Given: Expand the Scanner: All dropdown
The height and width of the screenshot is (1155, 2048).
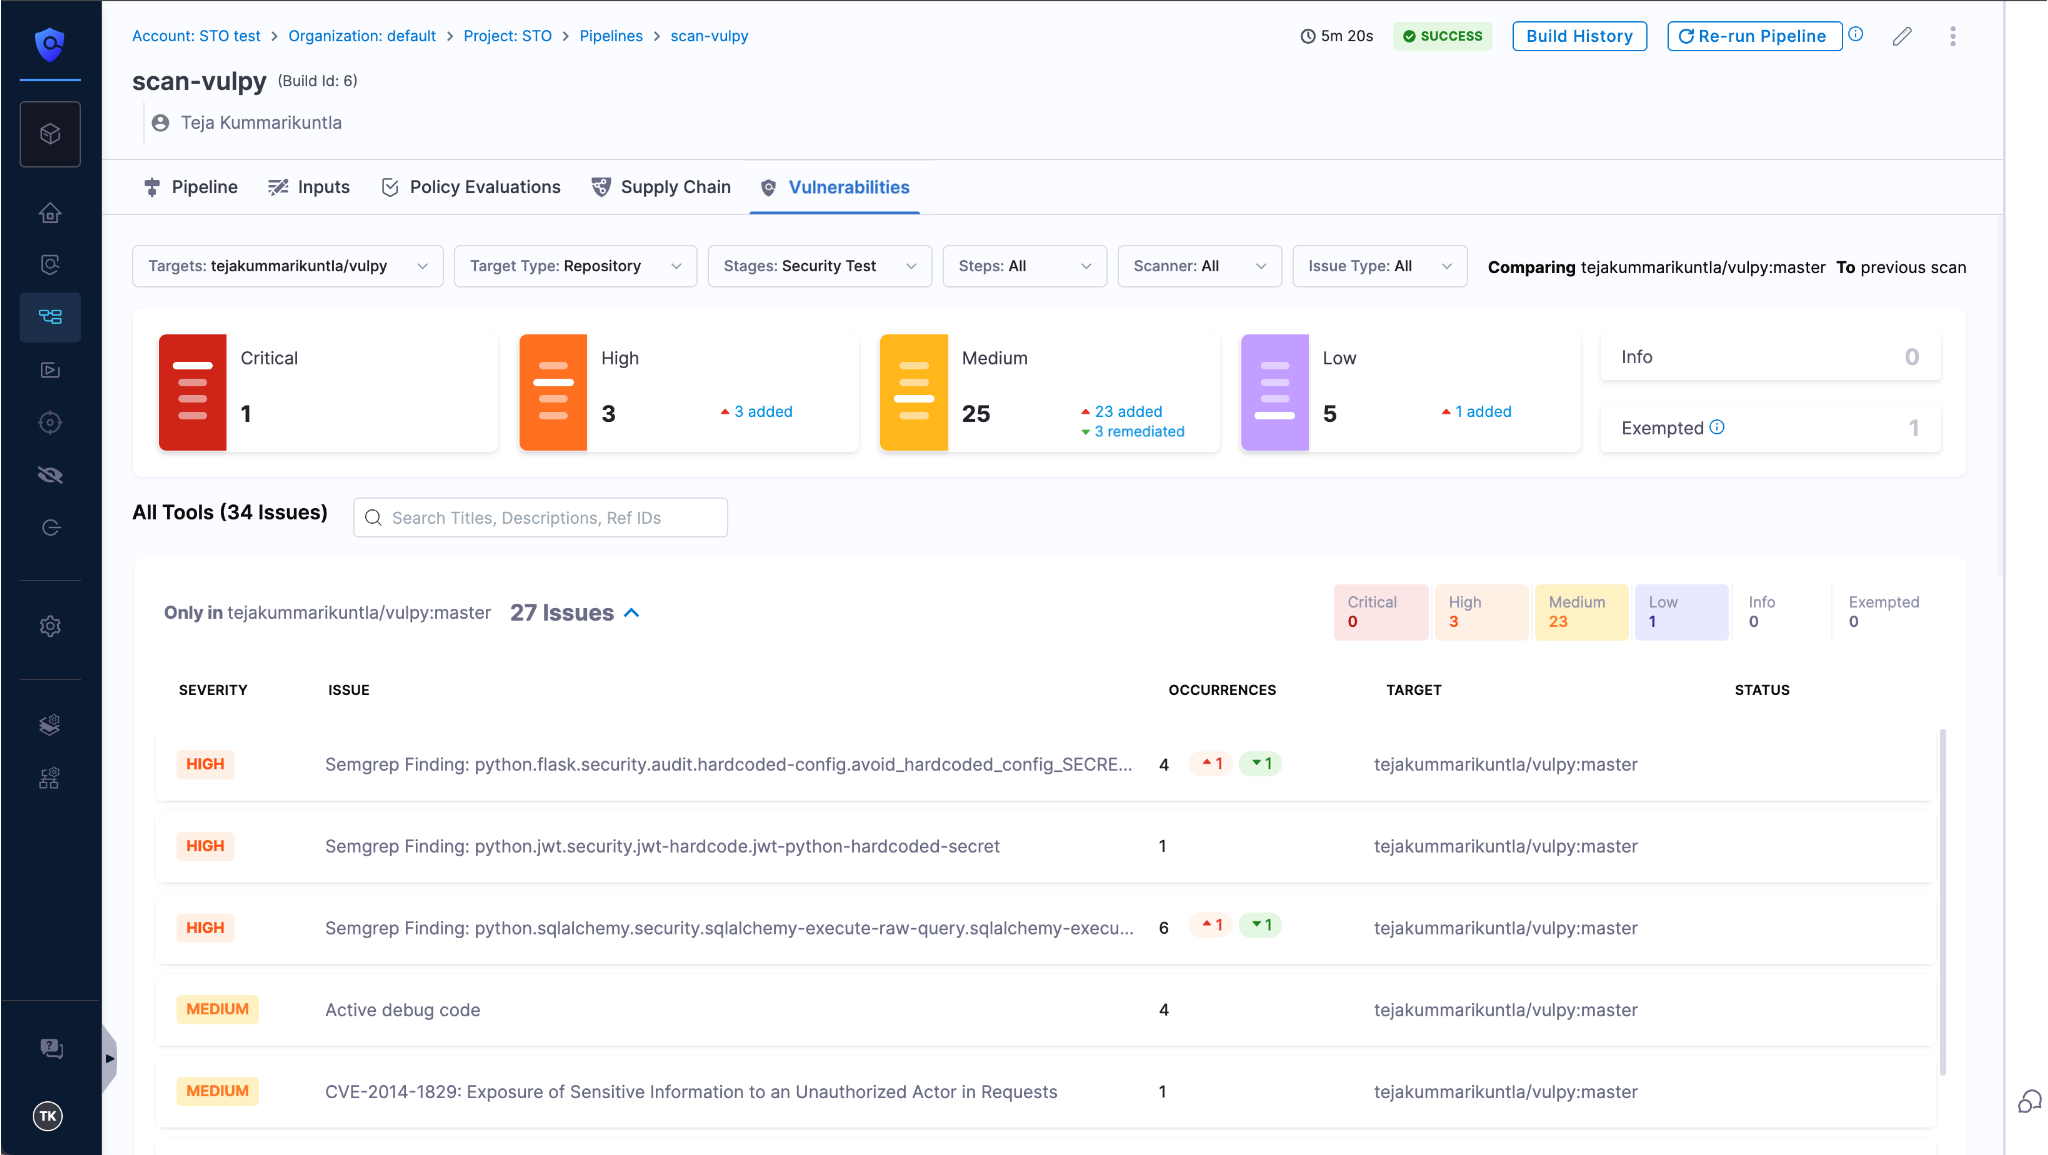Looking at the screenshot, I should pos(1199,266).
